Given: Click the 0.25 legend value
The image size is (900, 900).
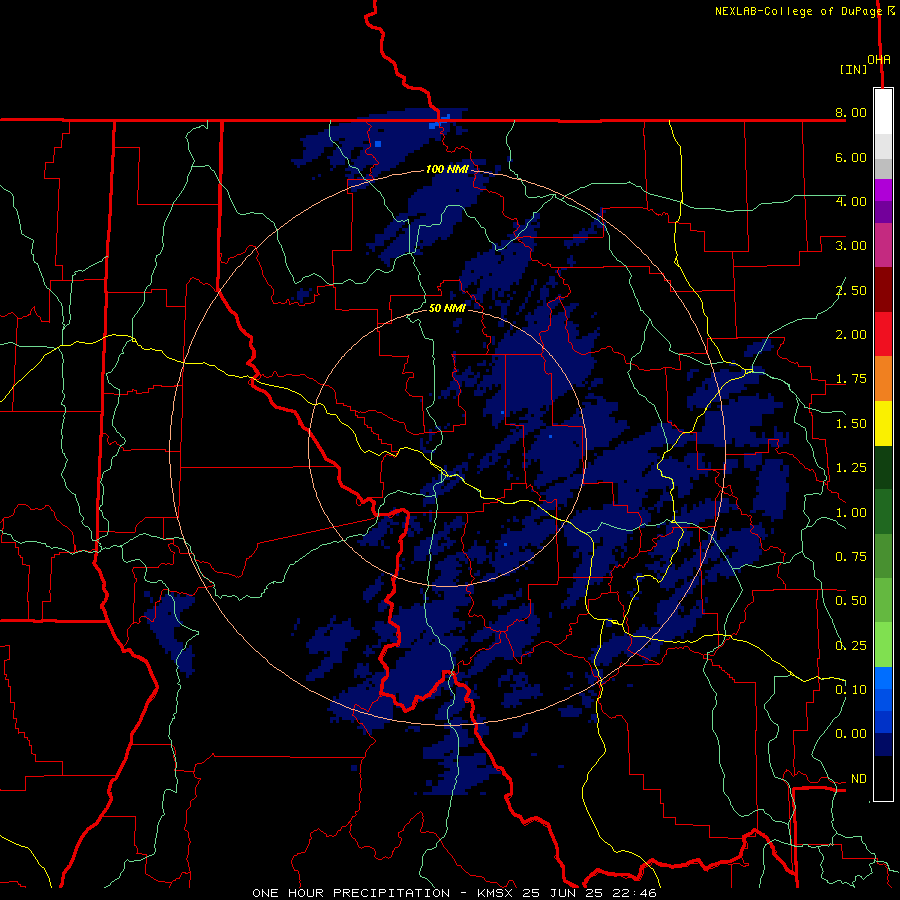Looking at the screenshot, I should (851, 646).
